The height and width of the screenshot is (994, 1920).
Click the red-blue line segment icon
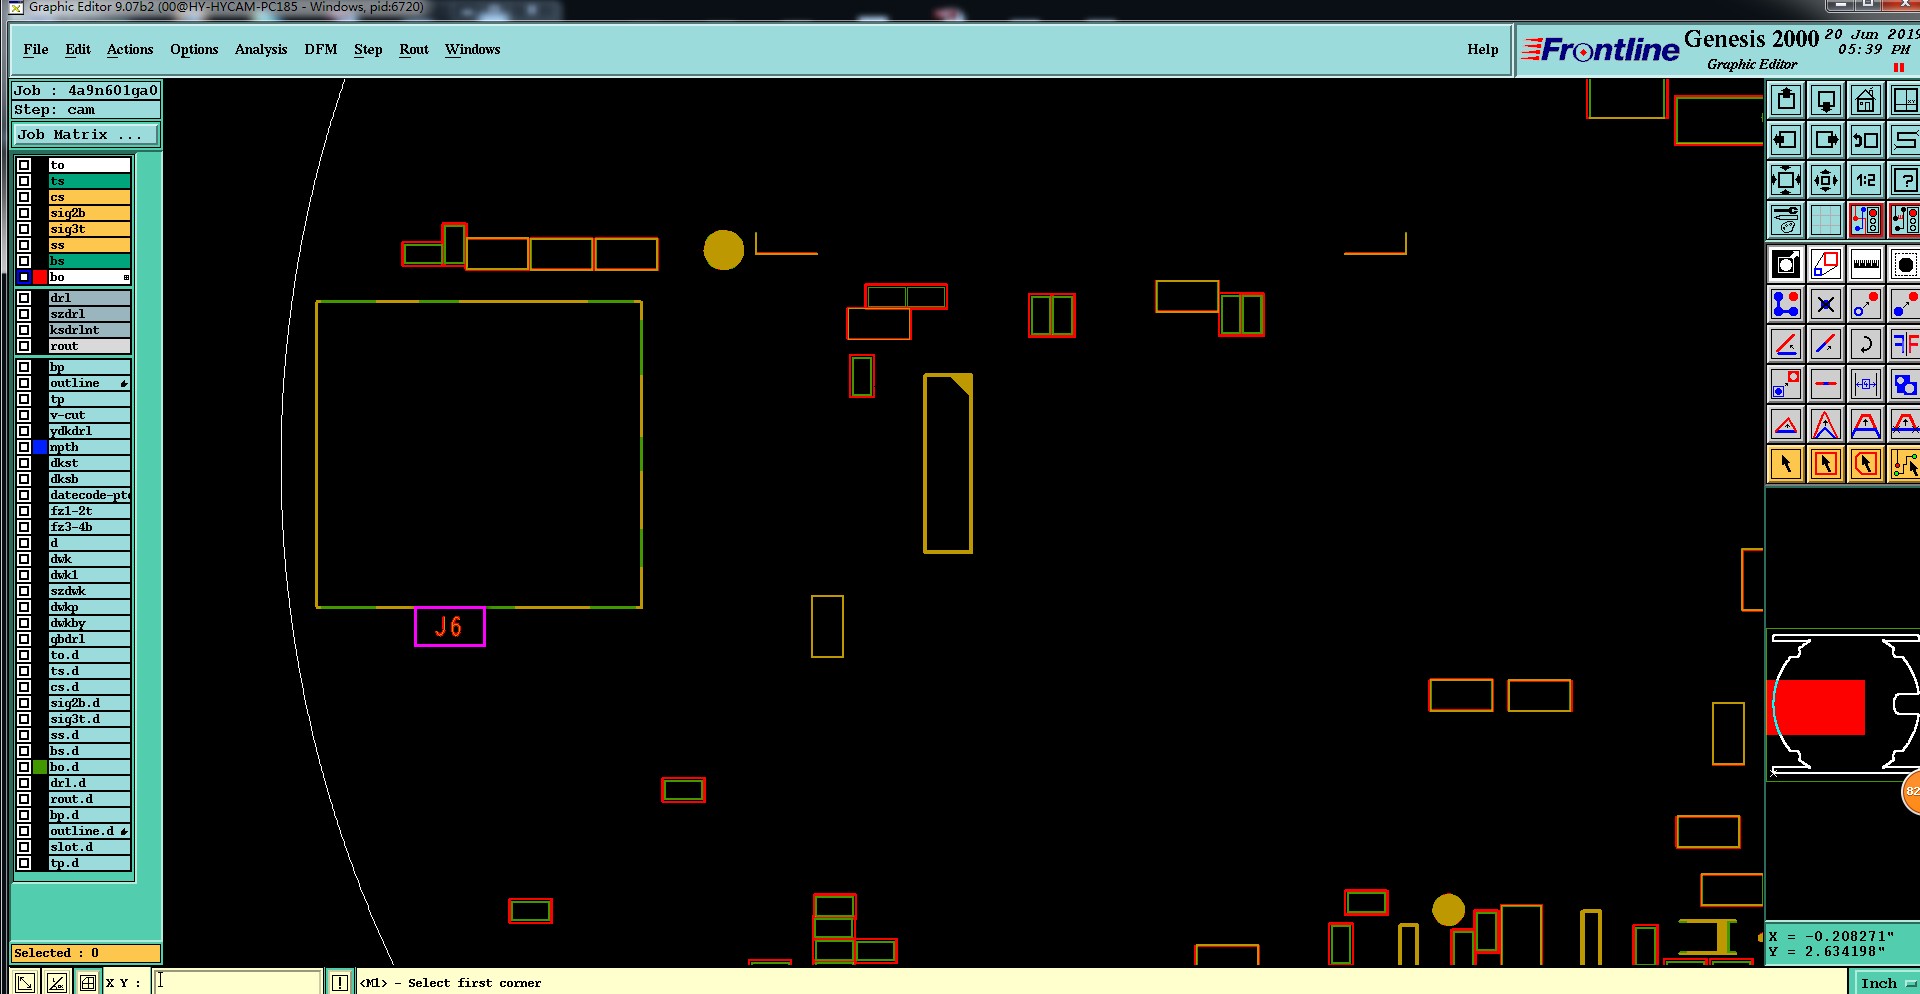[x=1826, y=384]
